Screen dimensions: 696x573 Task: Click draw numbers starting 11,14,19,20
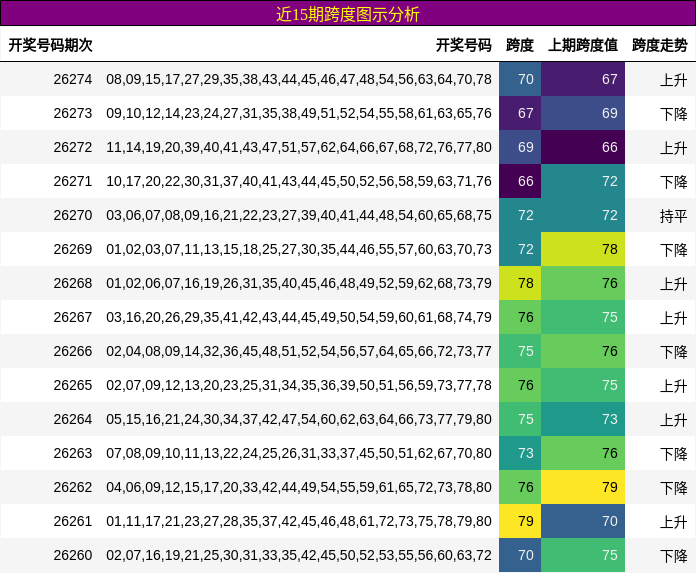299,147
